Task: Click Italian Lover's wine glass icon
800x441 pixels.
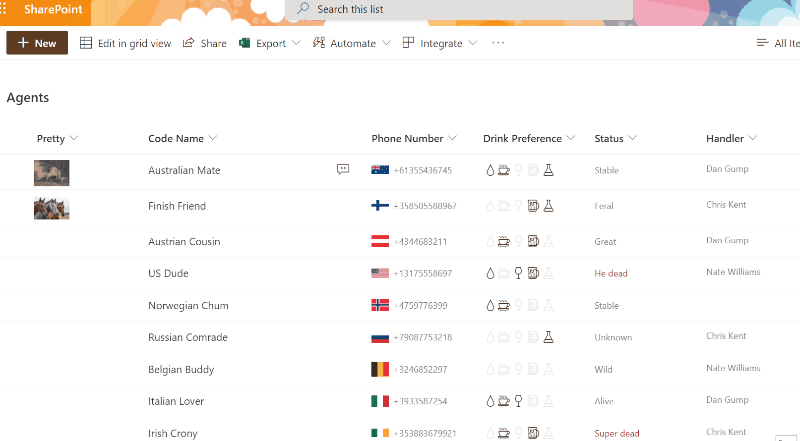Action: coord(518,401)
